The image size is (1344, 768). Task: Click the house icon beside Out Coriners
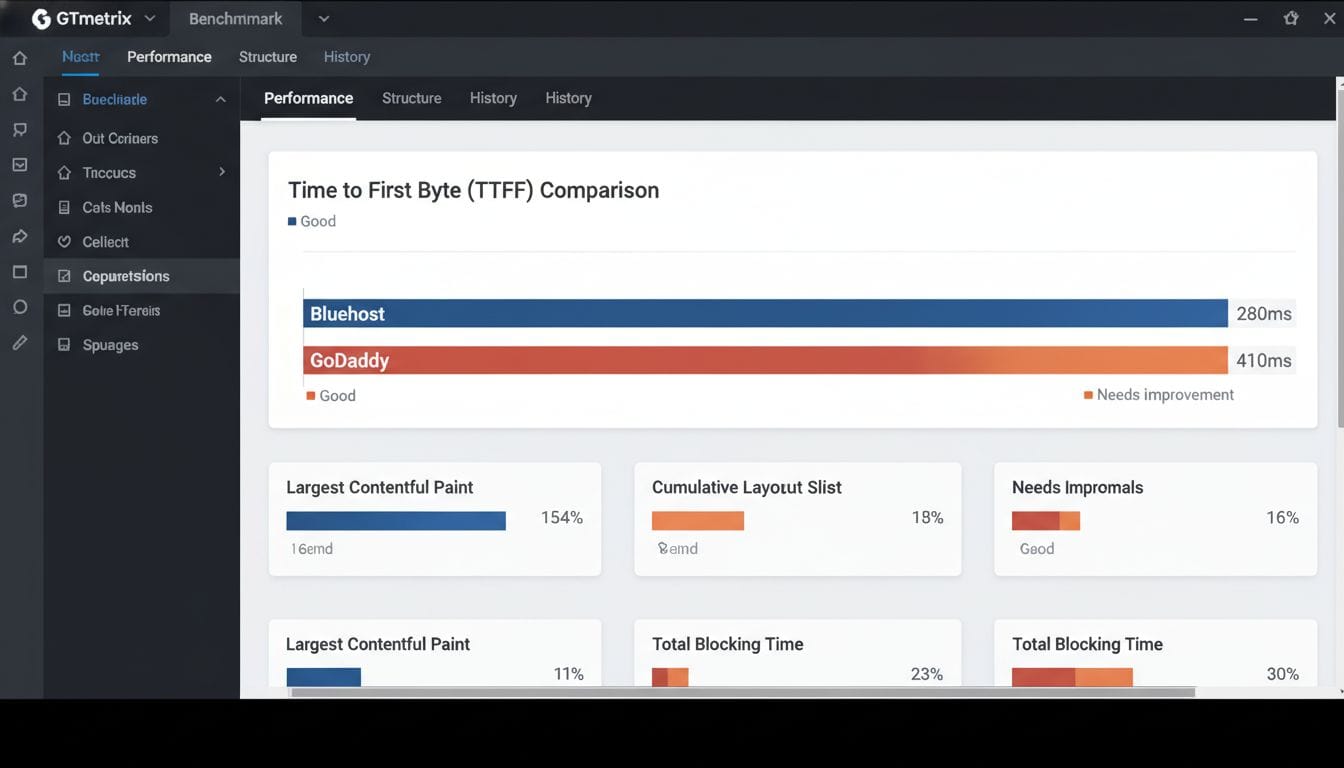click(64, 138)
